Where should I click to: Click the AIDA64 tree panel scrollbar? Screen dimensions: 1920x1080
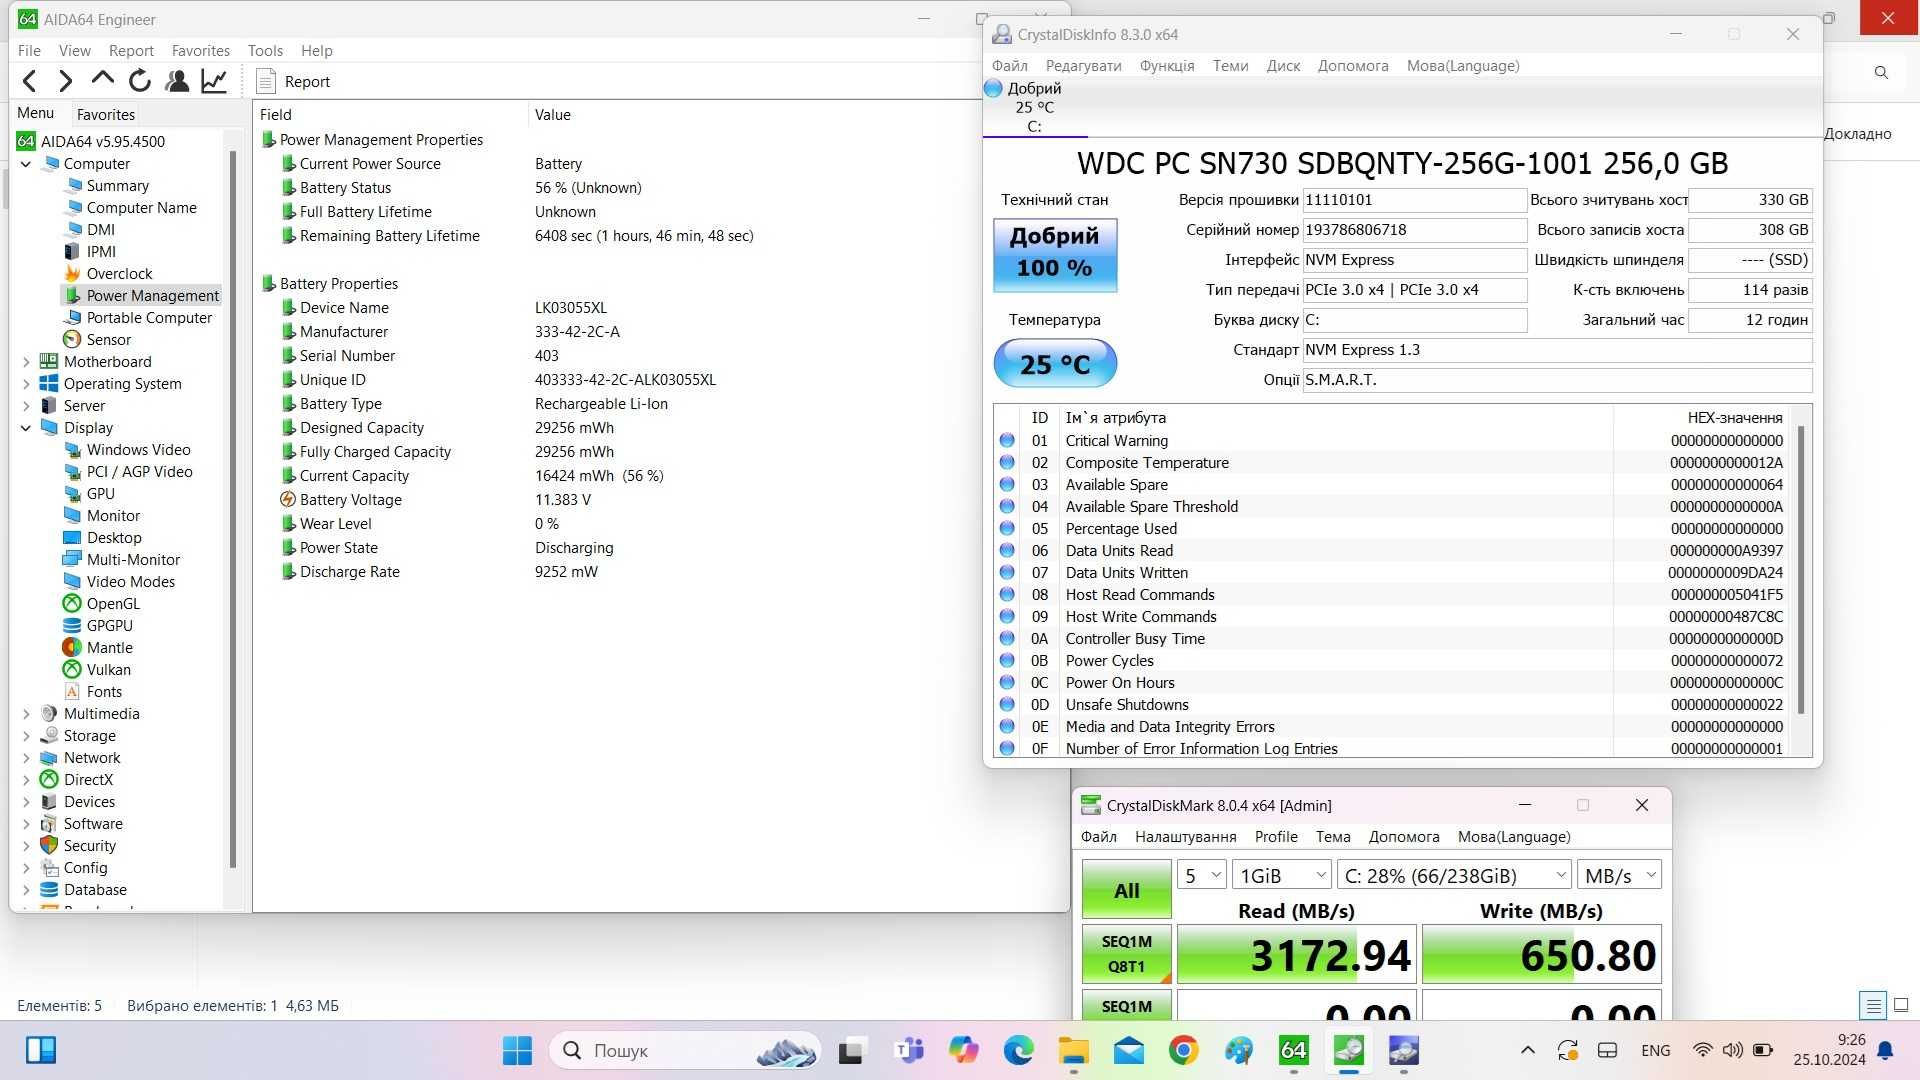233,510
